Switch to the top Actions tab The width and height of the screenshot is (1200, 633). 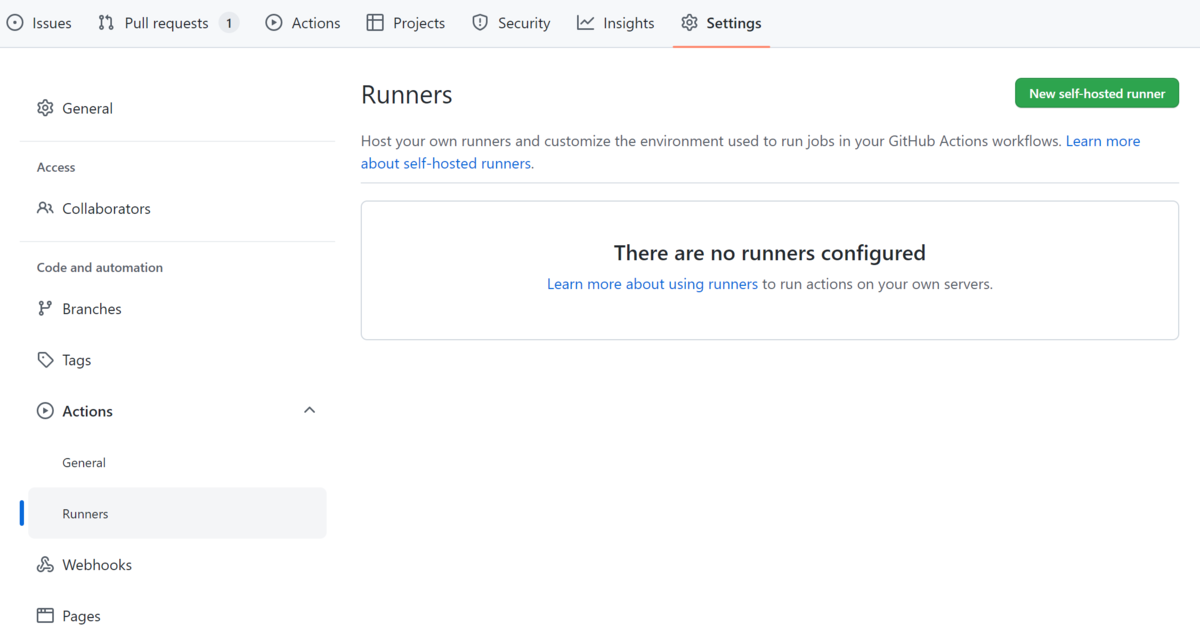pos(303,23)
